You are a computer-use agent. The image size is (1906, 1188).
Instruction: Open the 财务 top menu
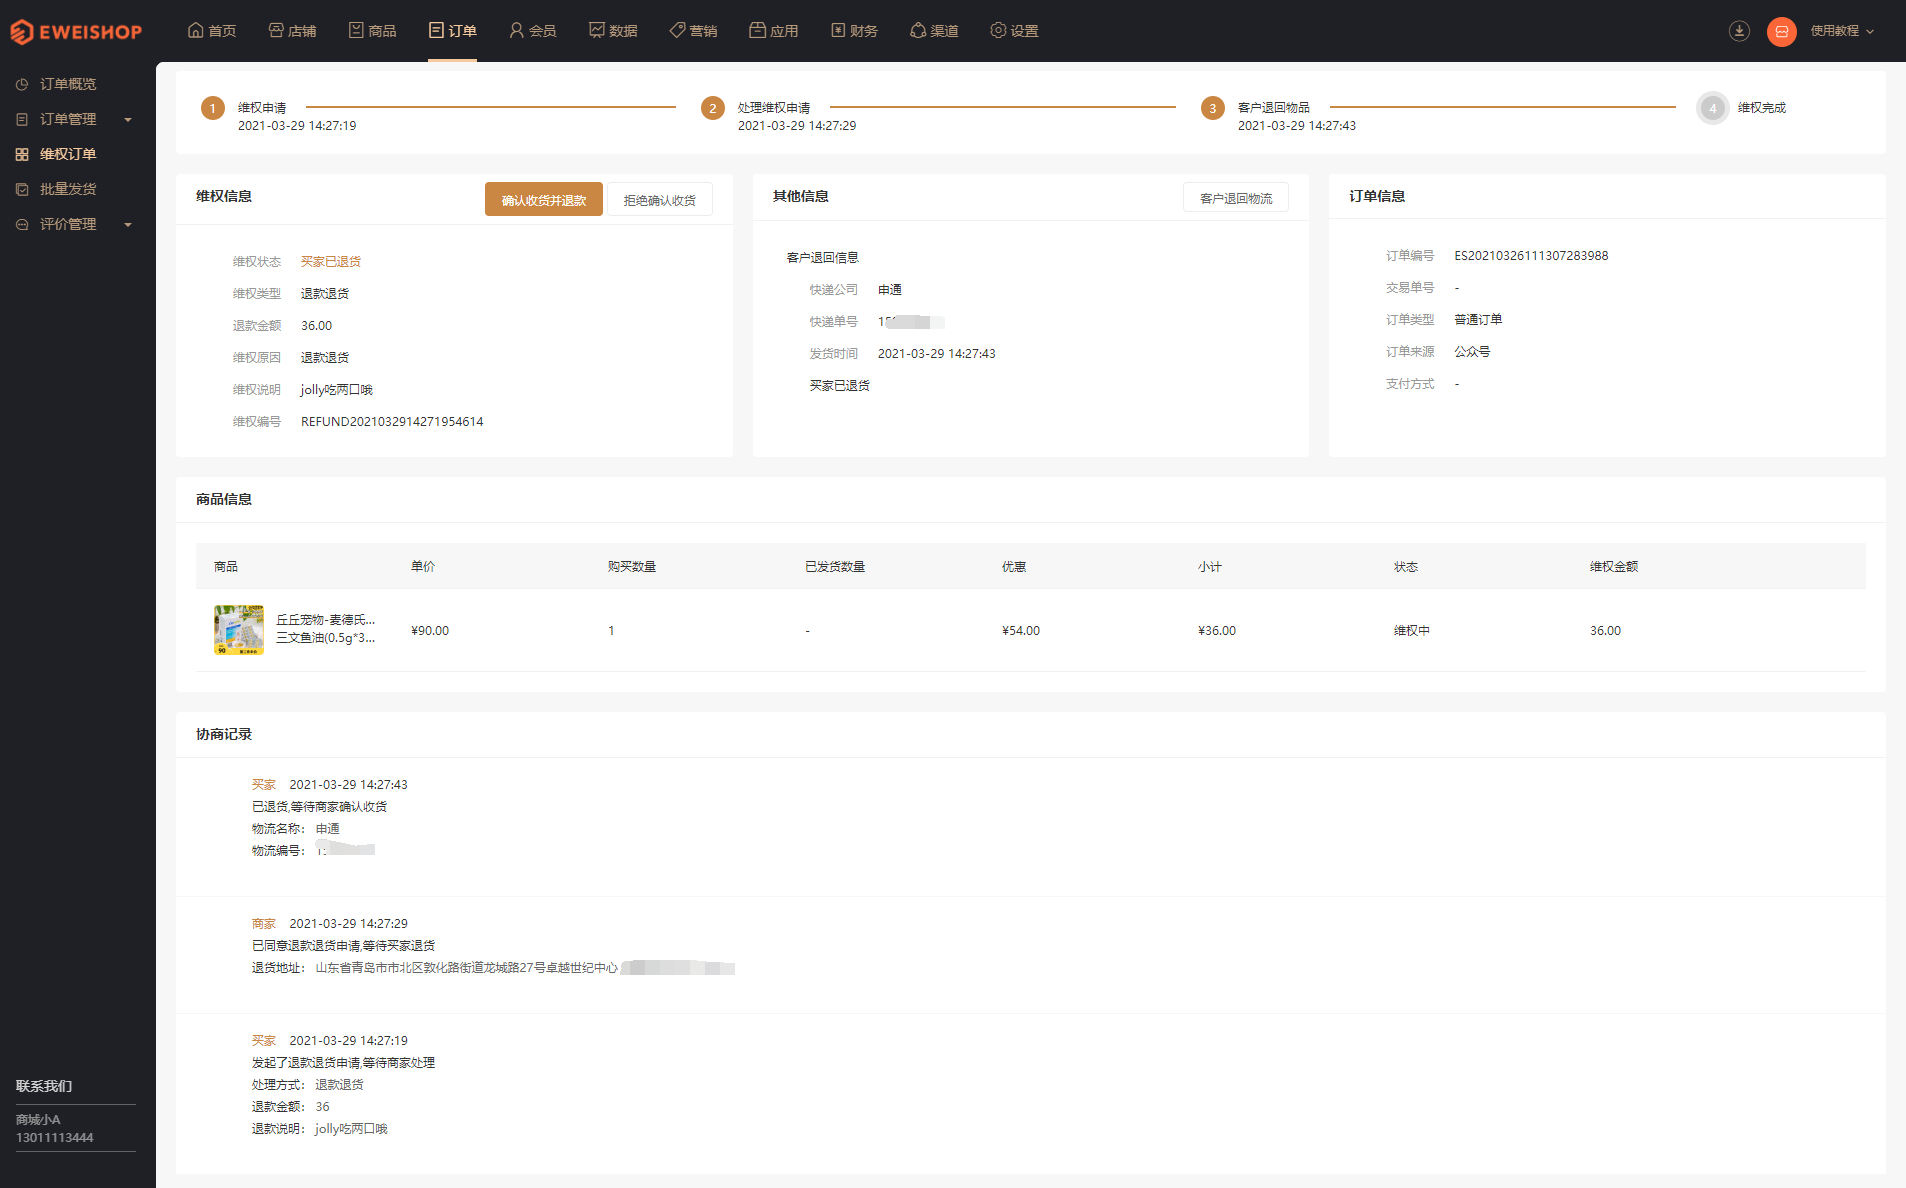[x=854, y=31]
